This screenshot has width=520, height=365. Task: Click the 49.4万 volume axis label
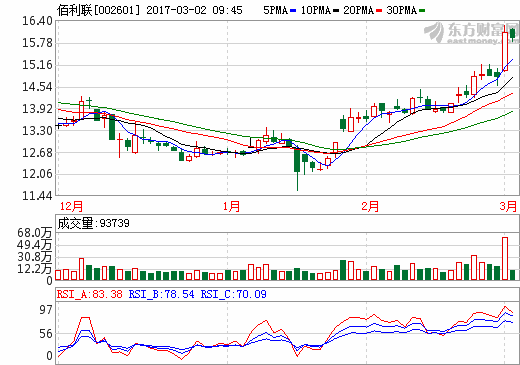click(x=35, y=245)
